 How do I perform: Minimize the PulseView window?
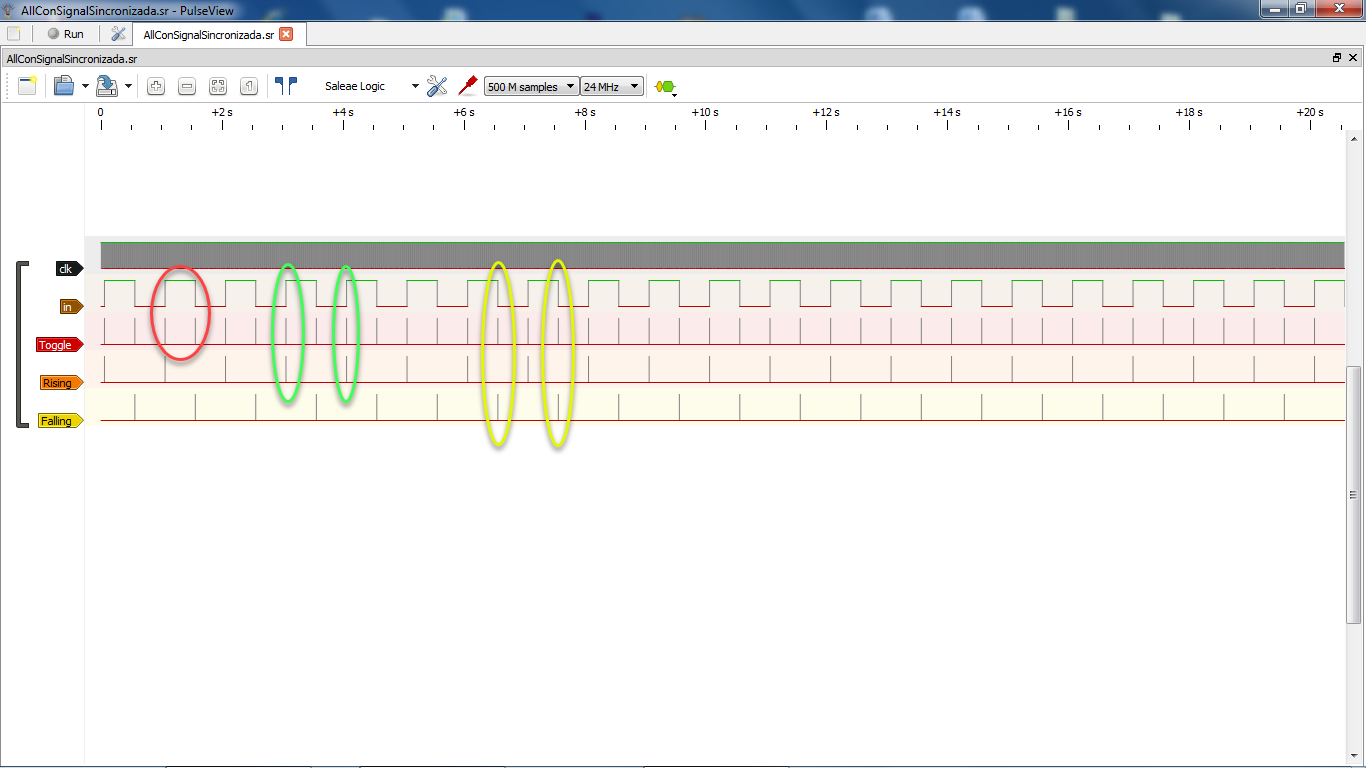(x=1273, y=8)
